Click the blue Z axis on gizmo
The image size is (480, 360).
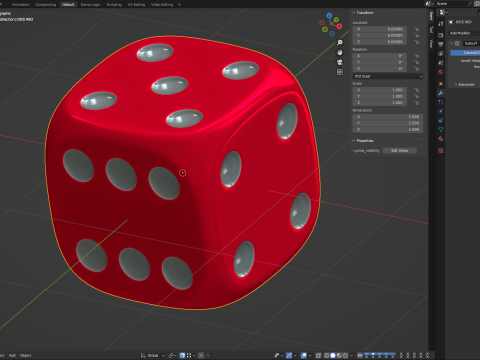[329, 15]
